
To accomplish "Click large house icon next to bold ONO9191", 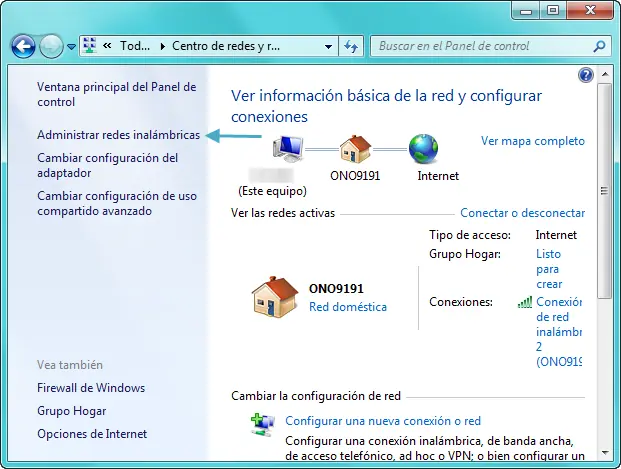I will click(x=275, y=296).
